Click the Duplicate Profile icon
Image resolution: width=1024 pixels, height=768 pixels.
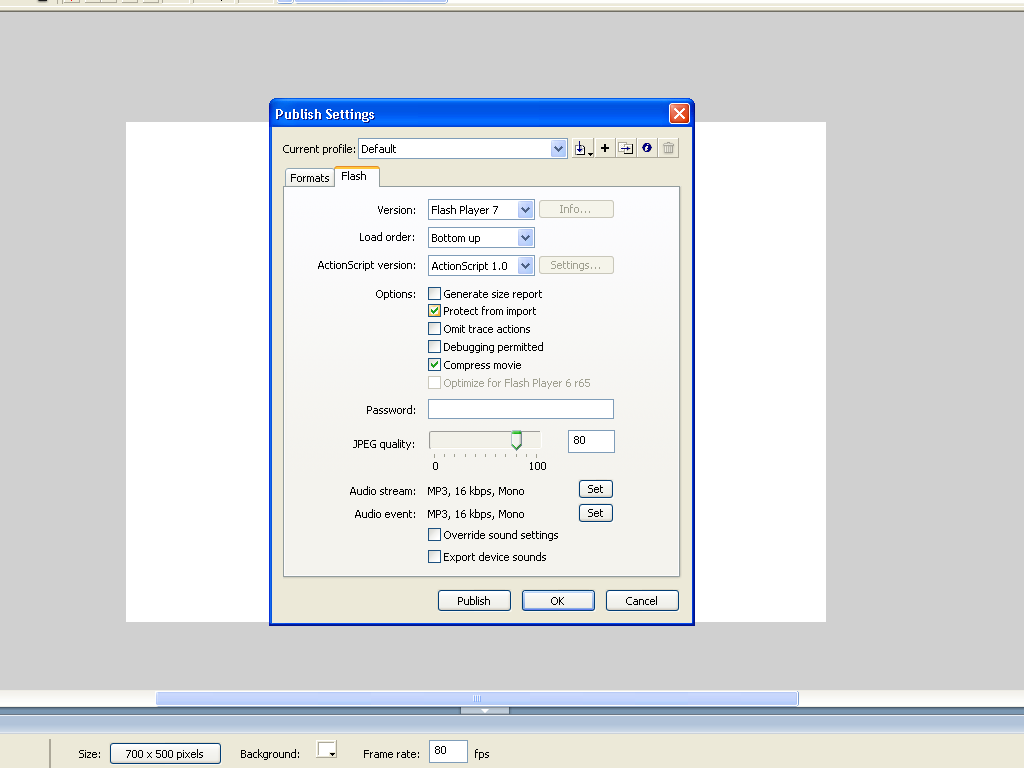[x=626, y=148]
